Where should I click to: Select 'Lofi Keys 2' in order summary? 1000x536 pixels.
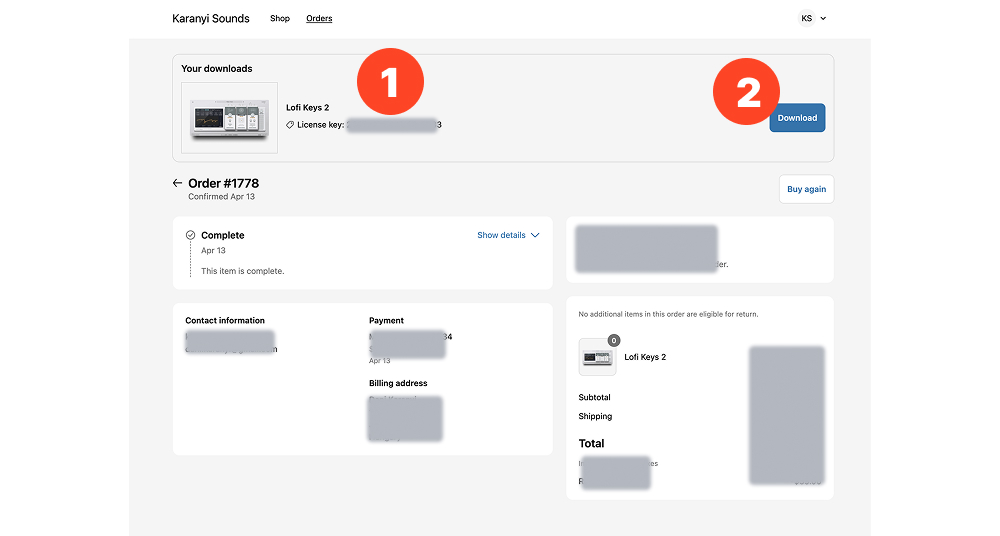point(645,357)
